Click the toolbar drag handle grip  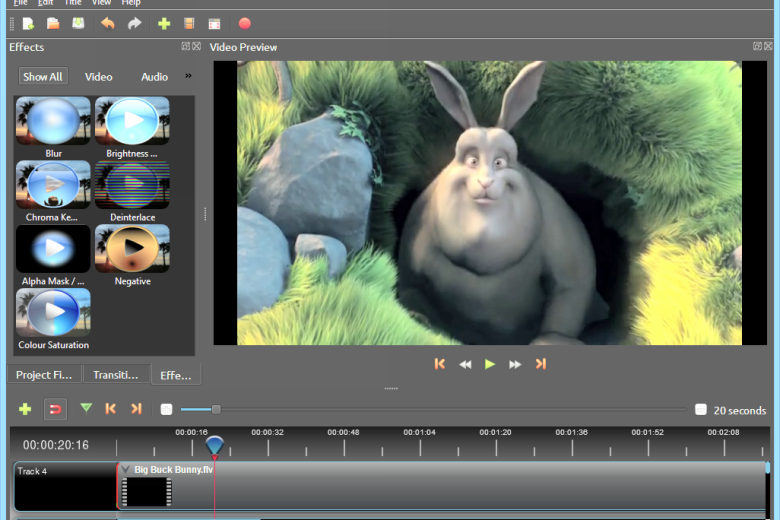[12, 24]
